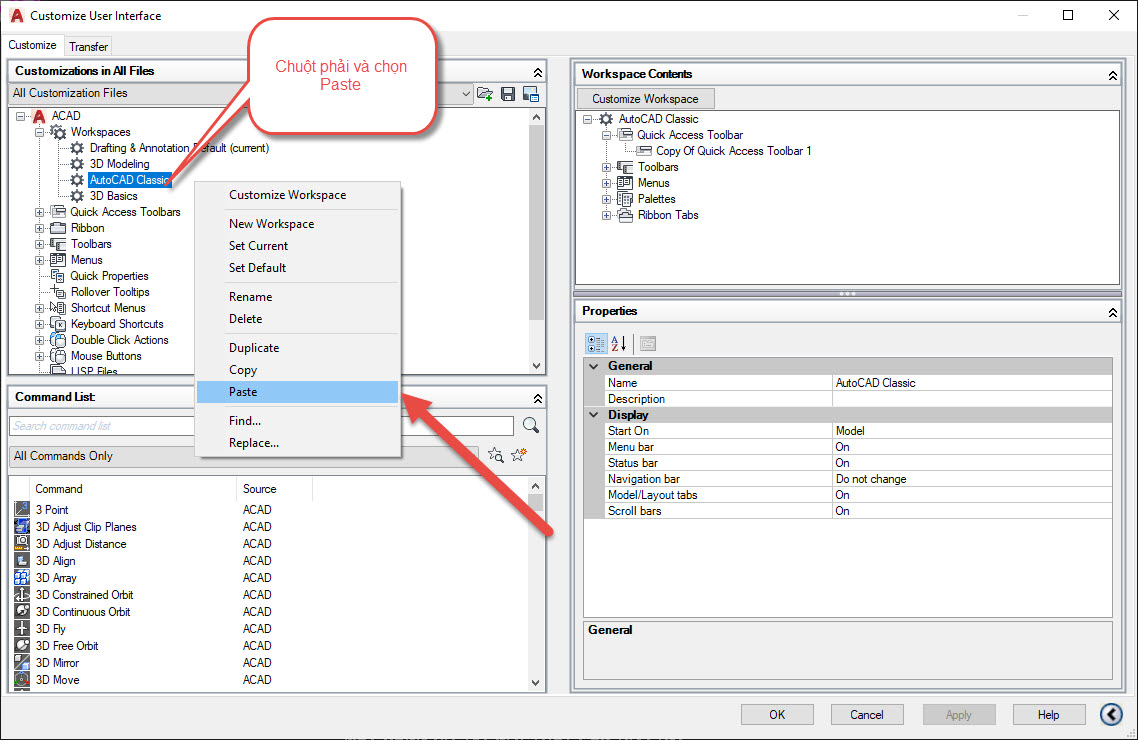
Task: Choose Paste from the context menu
Action: tap(243, 392)
